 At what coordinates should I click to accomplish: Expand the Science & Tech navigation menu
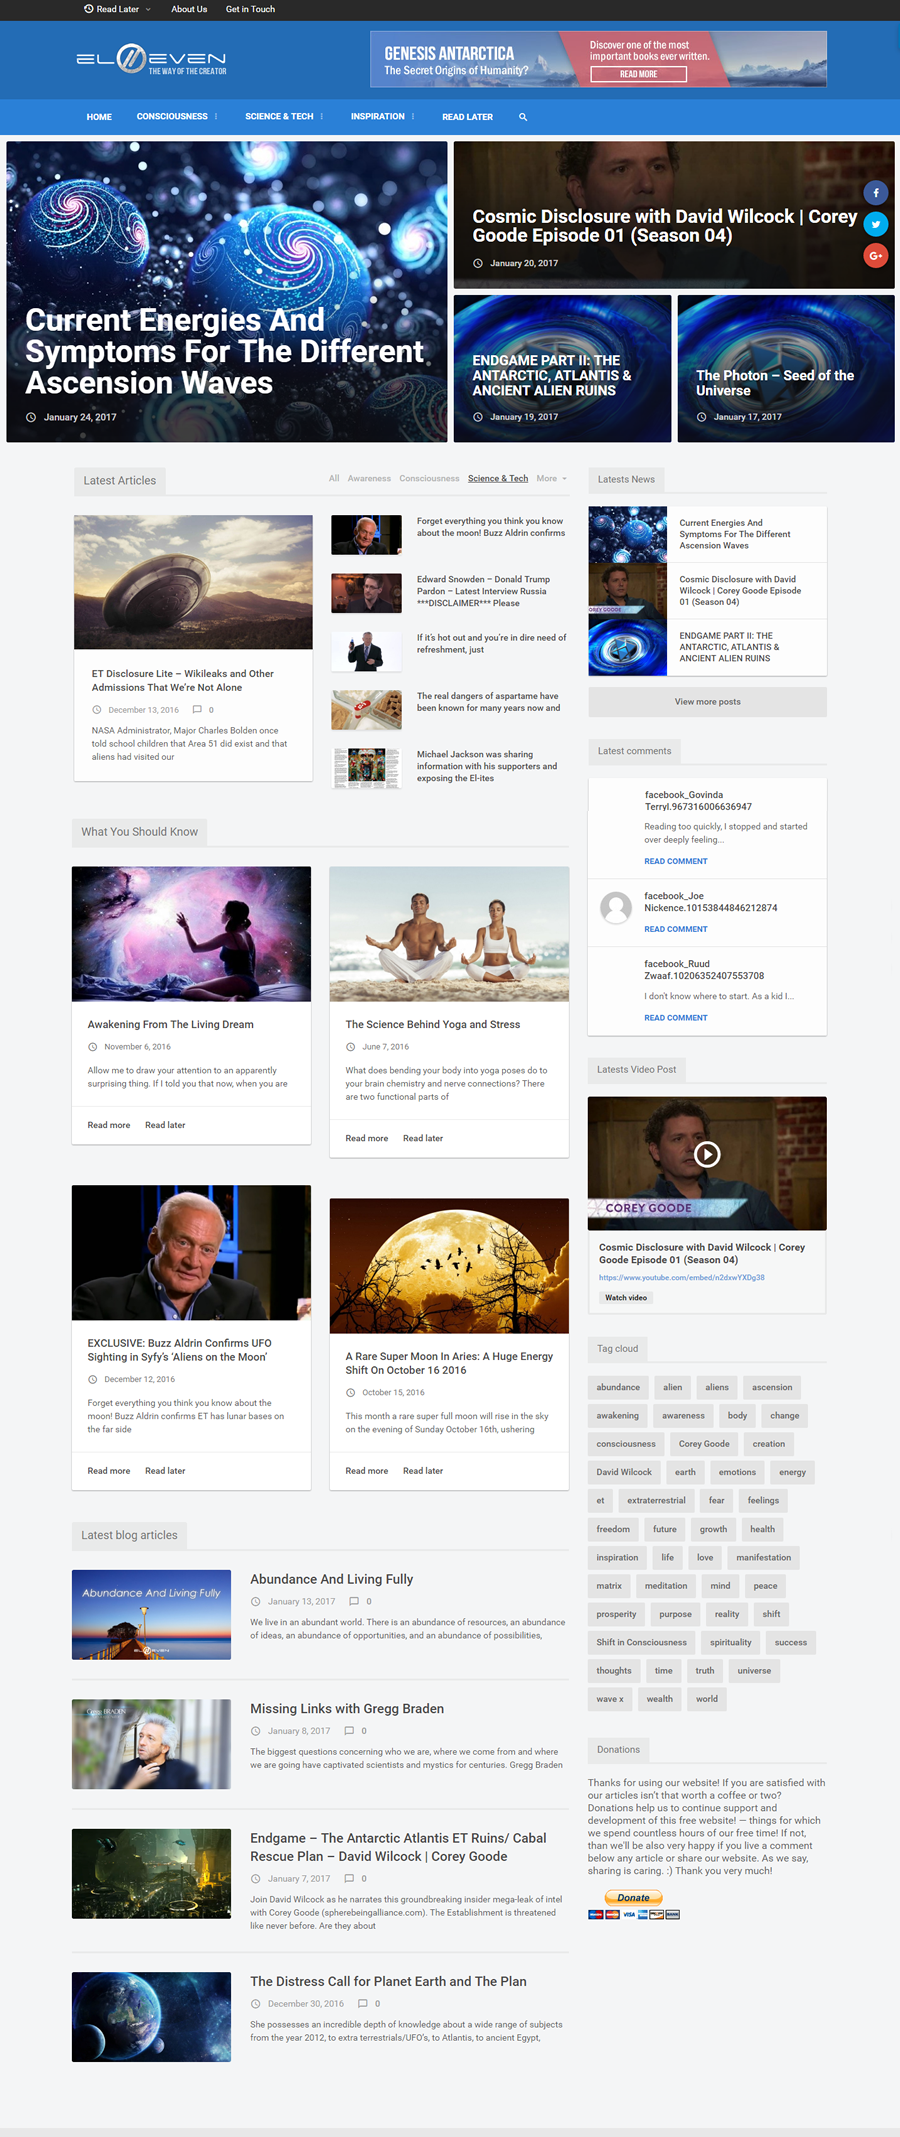284,117
